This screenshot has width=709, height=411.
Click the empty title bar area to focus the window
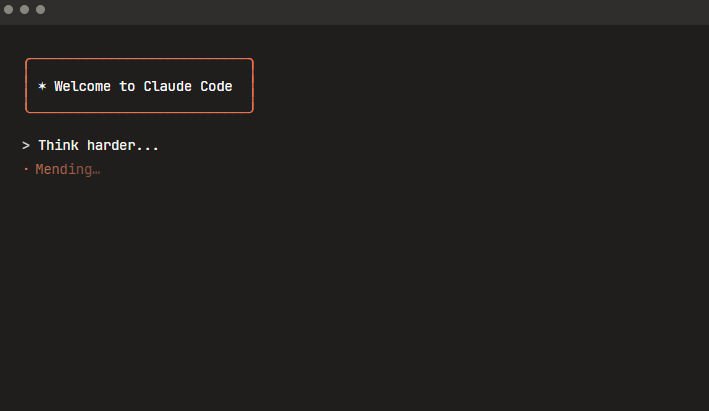pos(350,10)
